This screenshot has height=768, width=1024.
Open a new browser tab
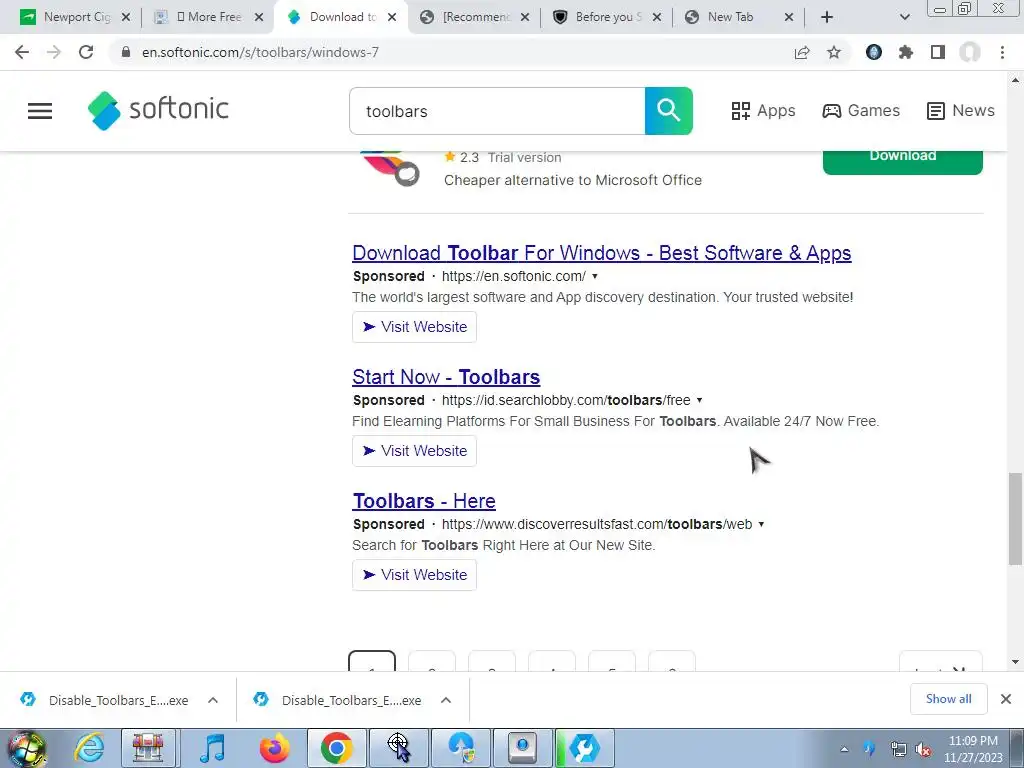tap(827, 17)
